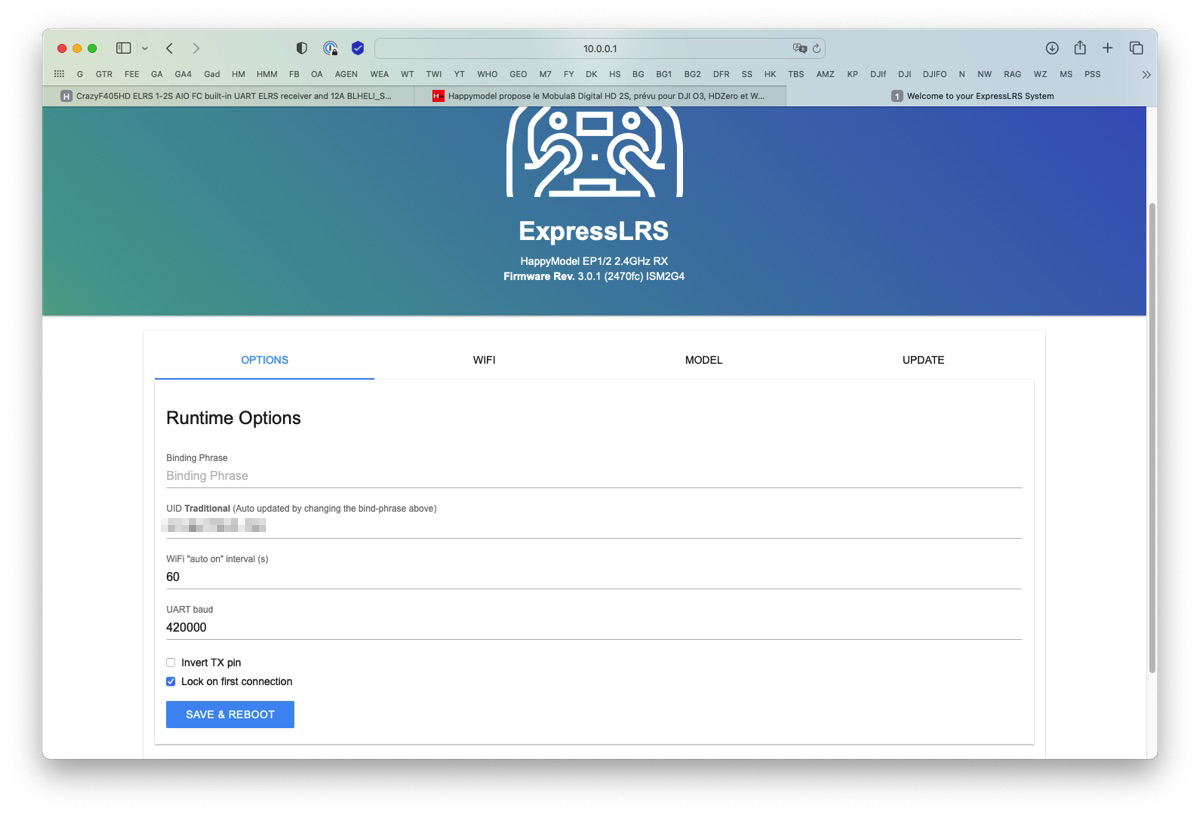The height and width of the screenshot is (815, 1200).
Task: Click the page vertical scrollbar
Action: [1152, 437]
